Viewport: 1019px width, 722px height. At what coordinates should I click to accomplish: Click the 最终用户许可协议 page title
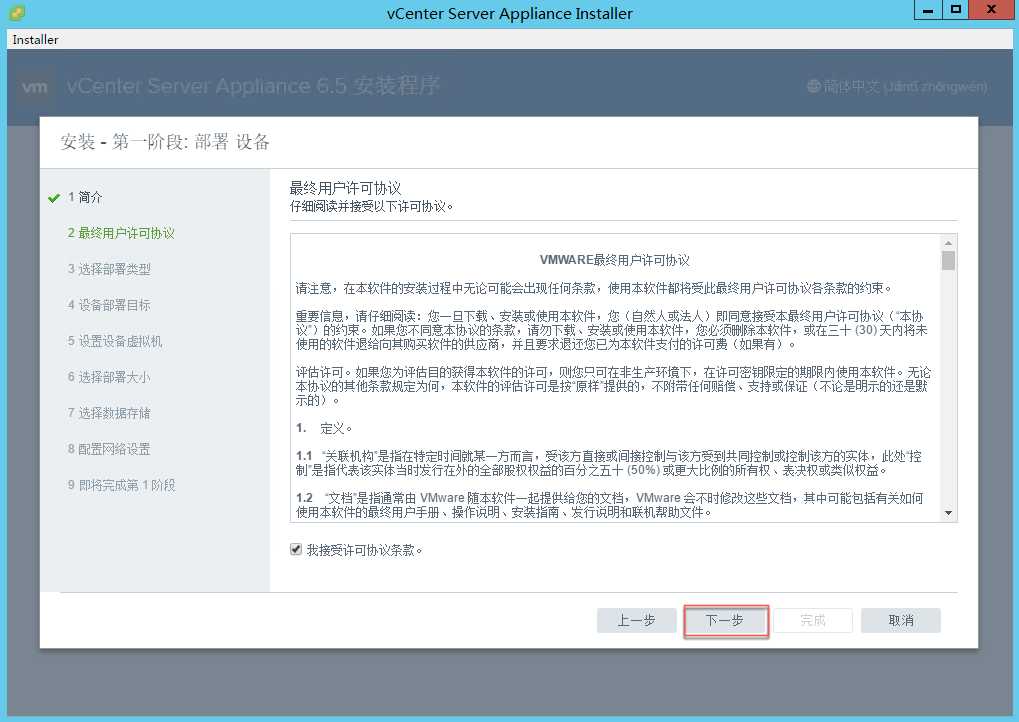click(x=345, y=188)
